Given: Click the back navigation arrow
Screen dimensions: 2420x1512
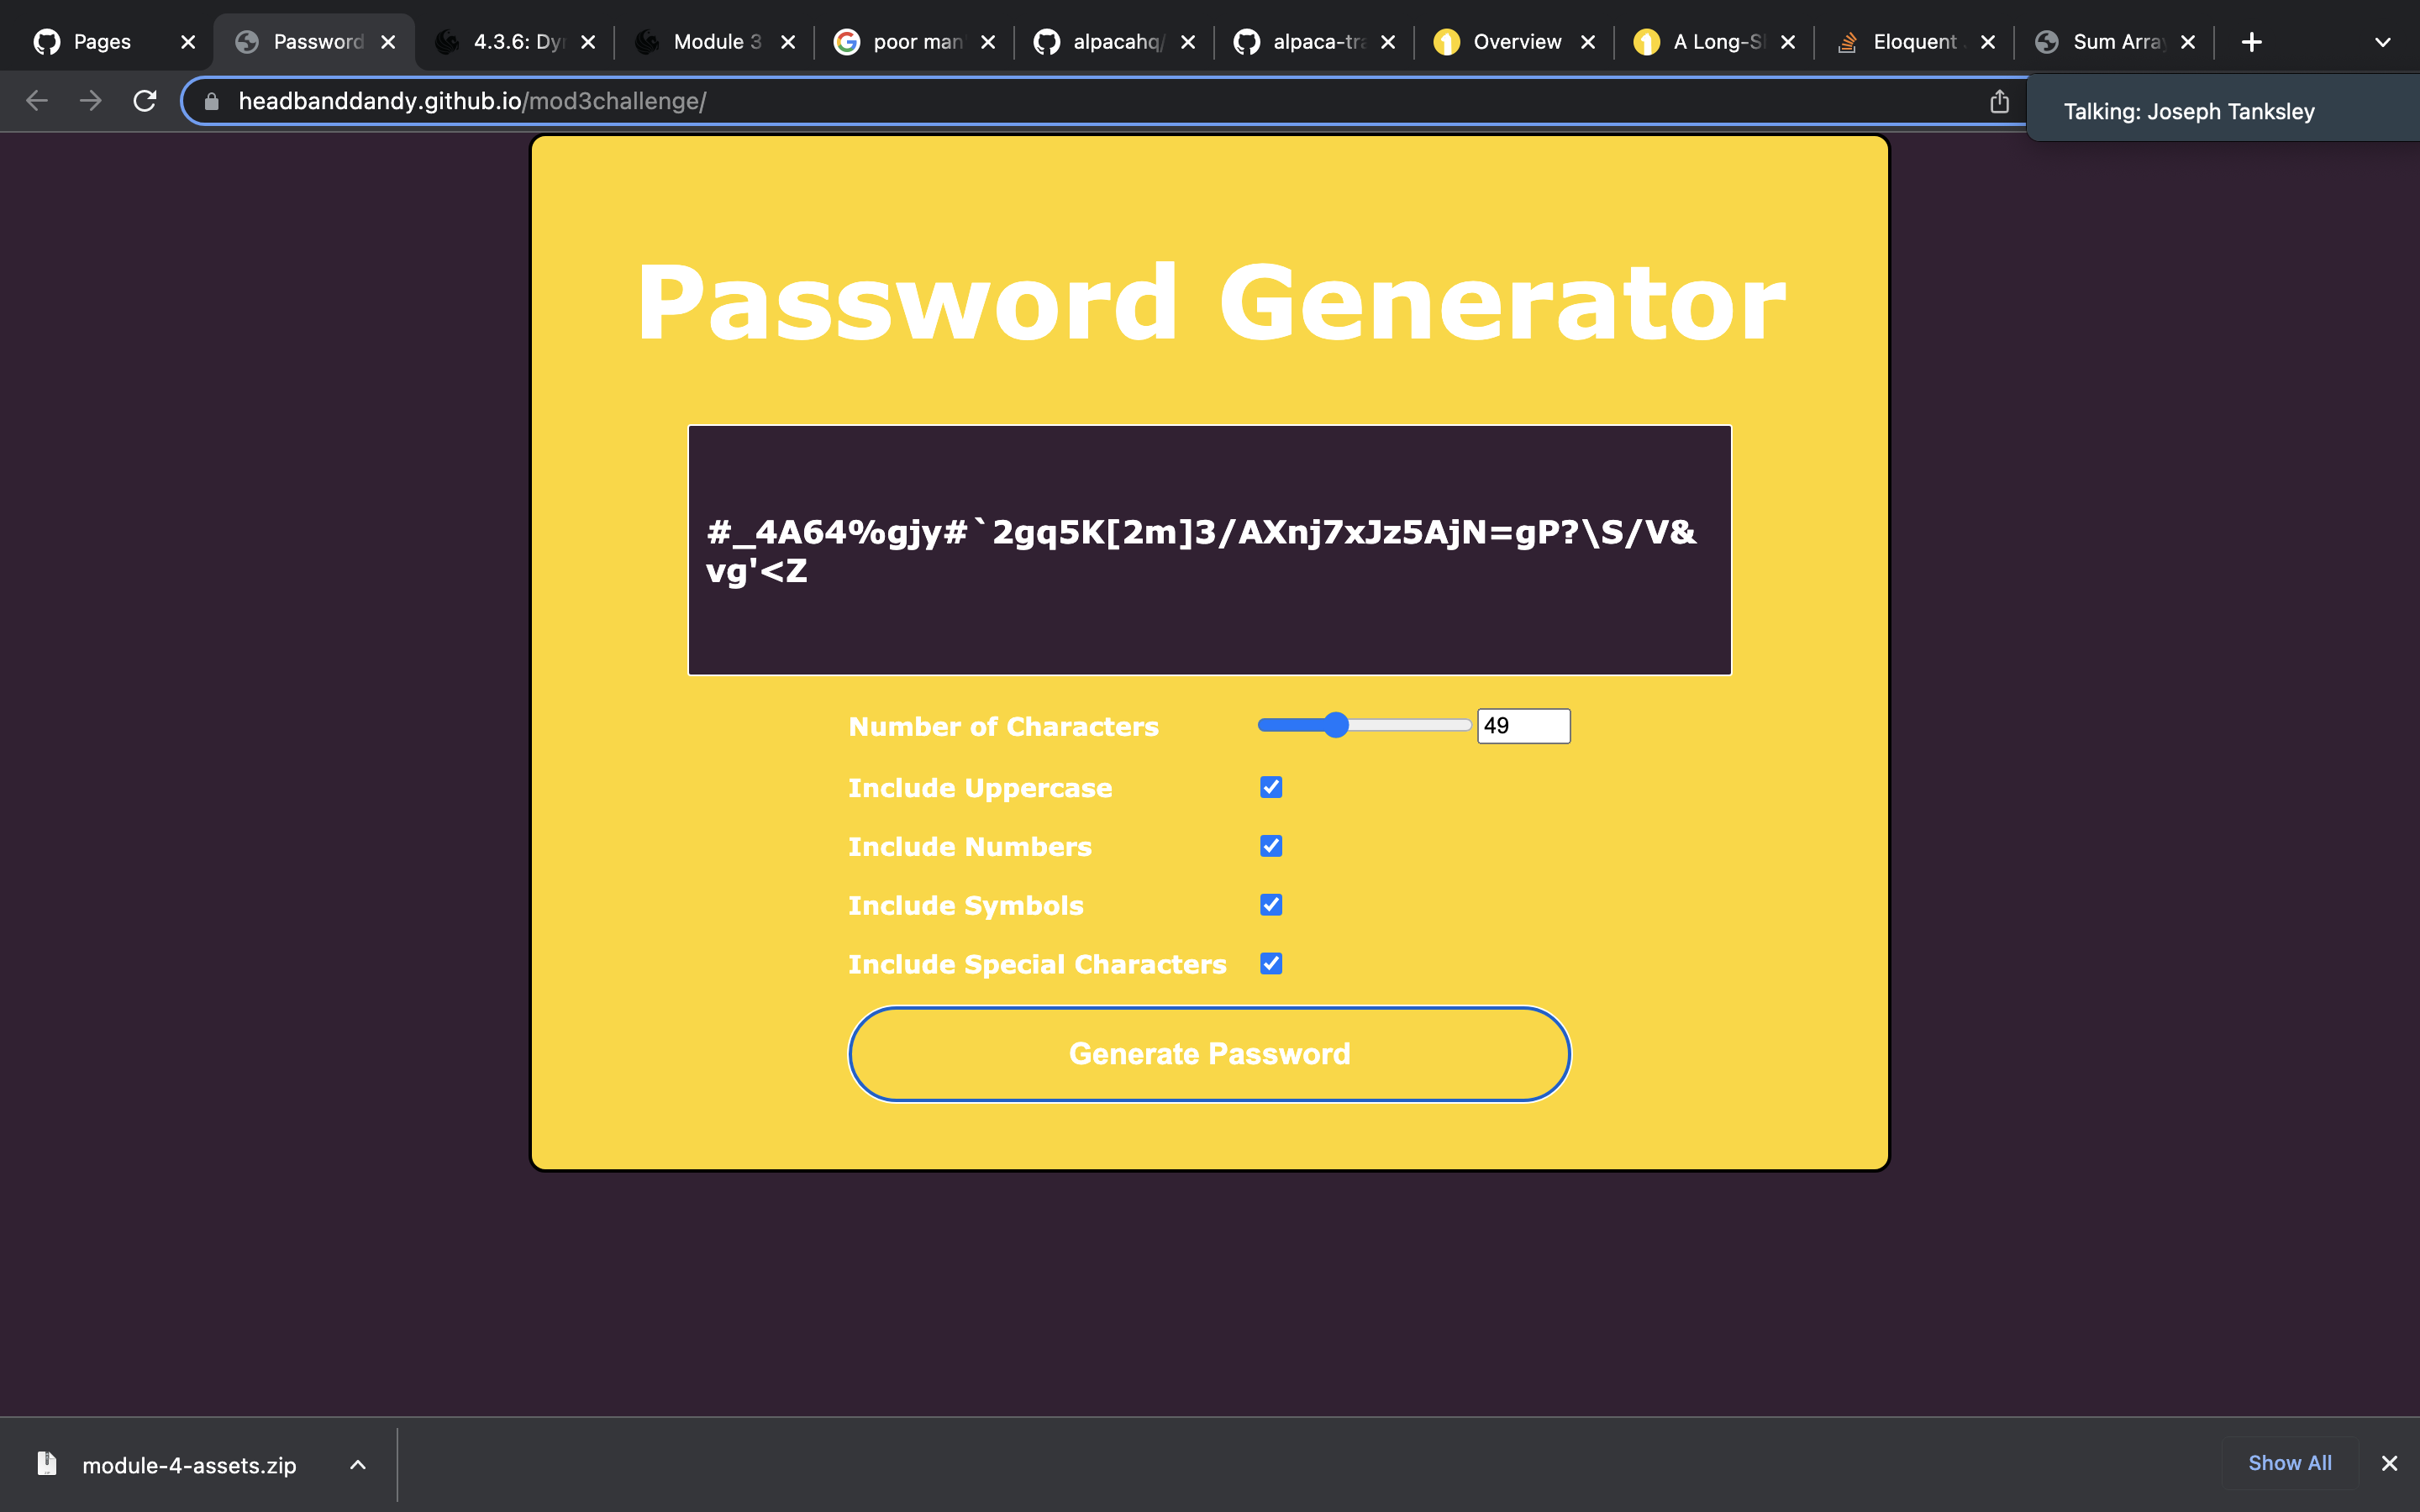Looking at the screenshot, I should [x=36, y=100].
